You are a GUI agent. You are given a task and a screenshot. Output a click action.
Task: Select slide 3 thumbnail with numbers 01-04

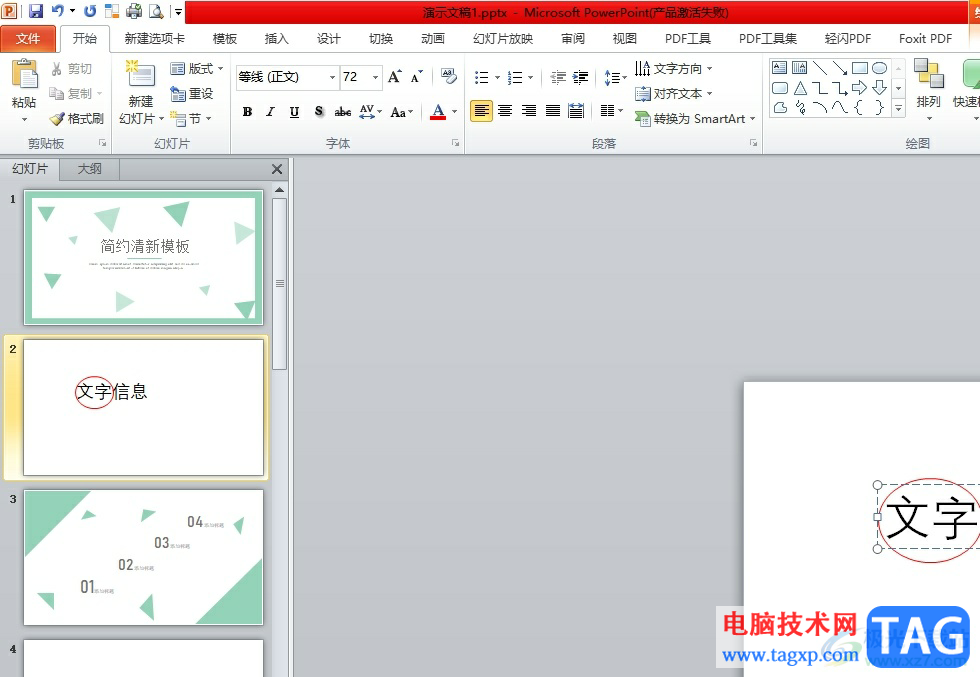point(143,557)
